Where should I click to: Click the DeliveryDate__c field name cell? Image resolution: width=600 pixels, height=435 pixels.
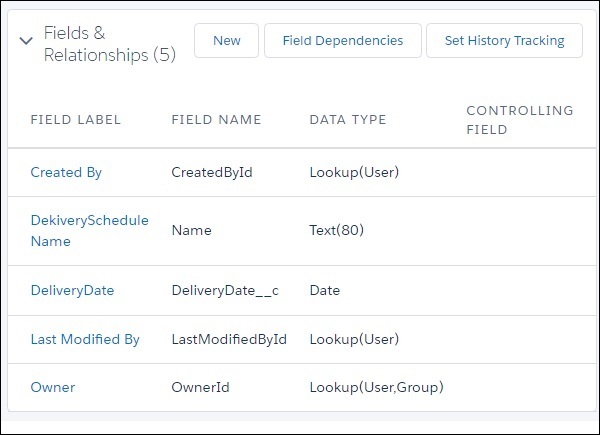(x=225, y=291)
